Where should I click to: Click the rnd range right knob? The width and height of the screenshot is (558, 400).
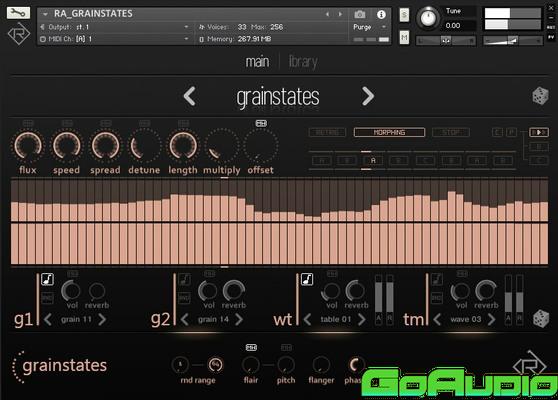tap(215, 364)
